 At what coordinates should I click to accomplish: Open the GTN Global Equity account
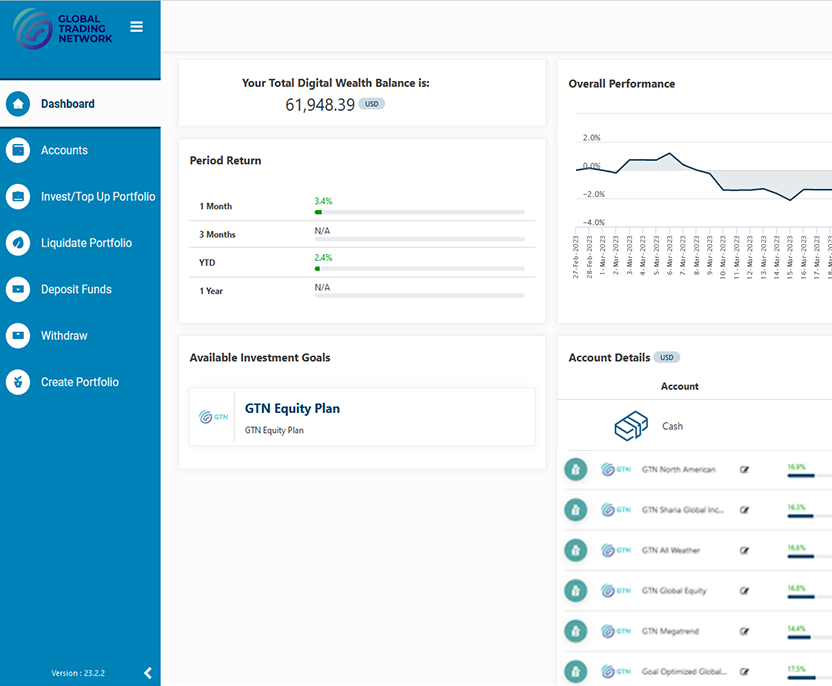click(674, 591)
